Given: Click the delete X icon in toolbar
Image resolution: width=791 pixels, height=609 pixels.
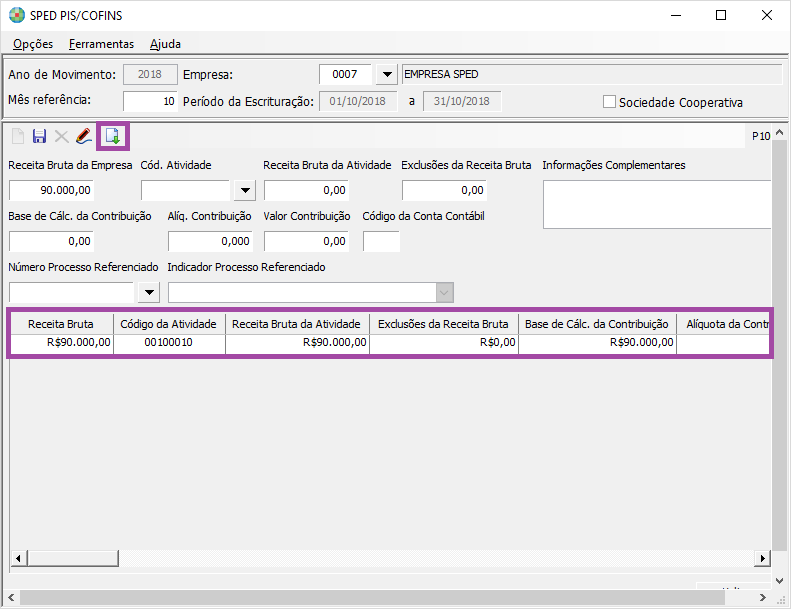Looking at the screenshot, I should point(62,136).
